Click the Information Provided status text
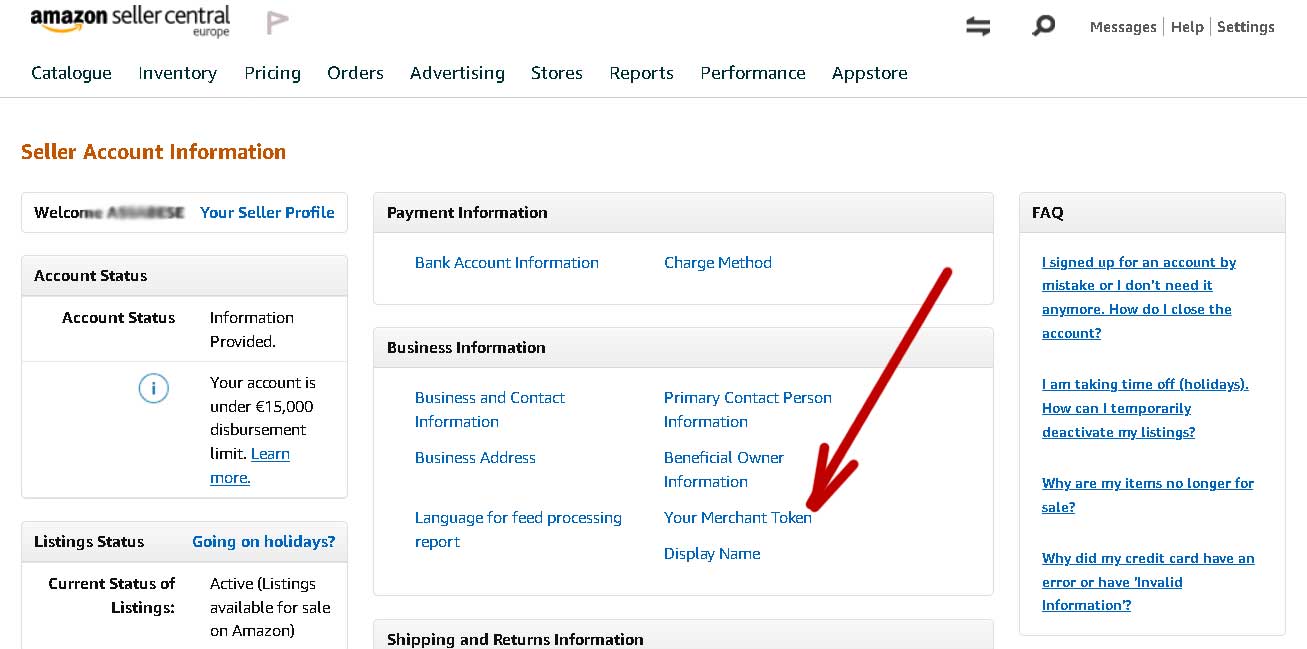Image resolution: width=1307 pixels, height=649 pixels. click(x=252, y=329)
